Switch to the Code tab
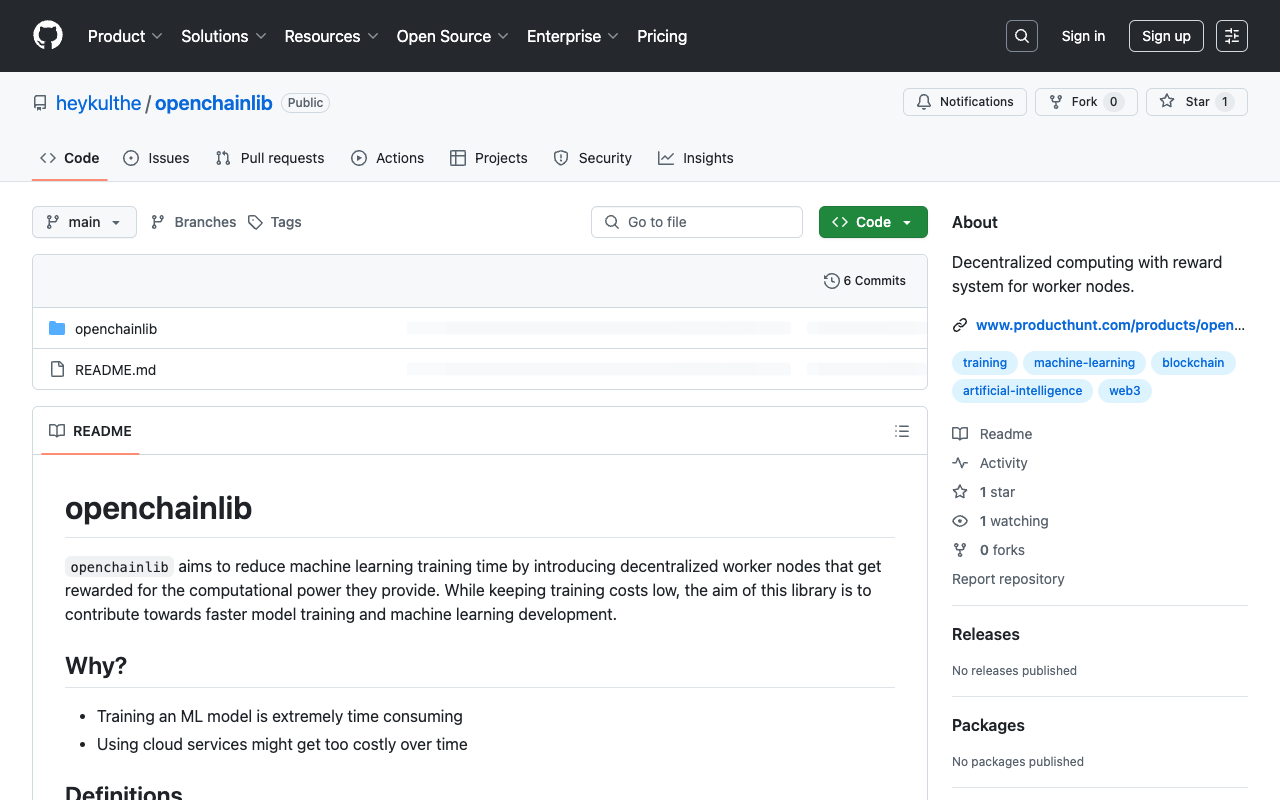The width and height of the screenshot is (1280, 800). (70, 158)
